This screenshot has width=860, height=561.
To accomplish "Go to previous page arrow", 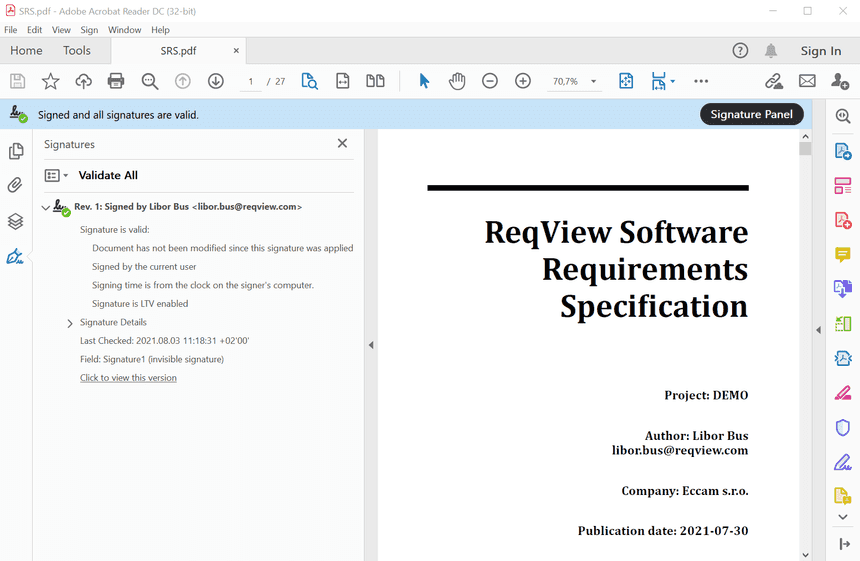I will (x=183, y=81).
